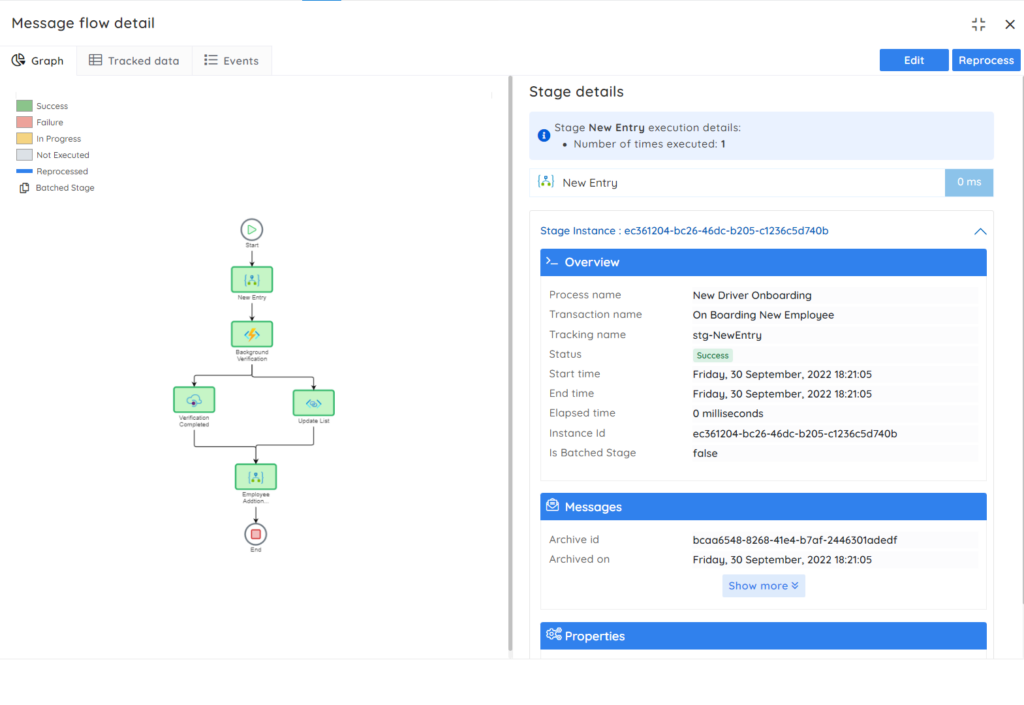
Task: Click the Success status badge
Action: click(x=711, y=355)
